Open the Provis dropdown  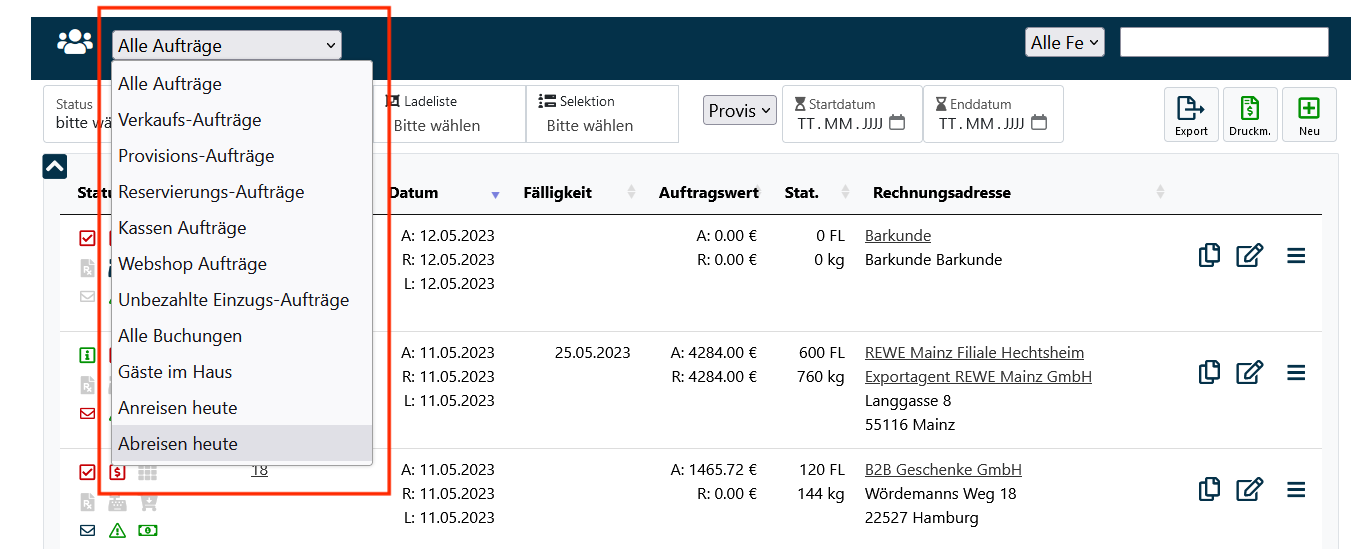click(739, 111)
